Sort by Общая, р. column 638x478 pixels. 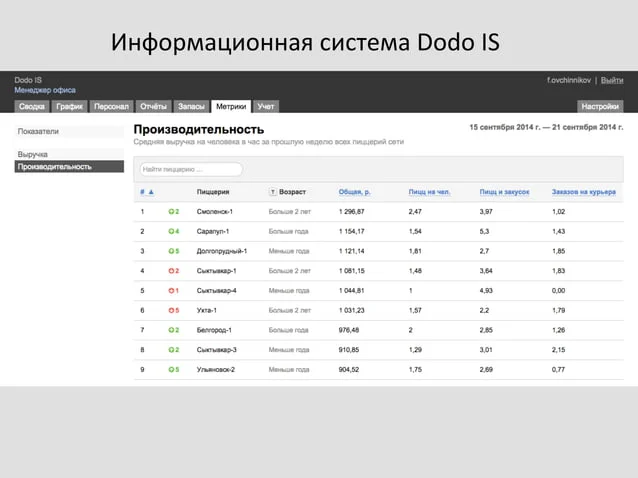[354, 192]
